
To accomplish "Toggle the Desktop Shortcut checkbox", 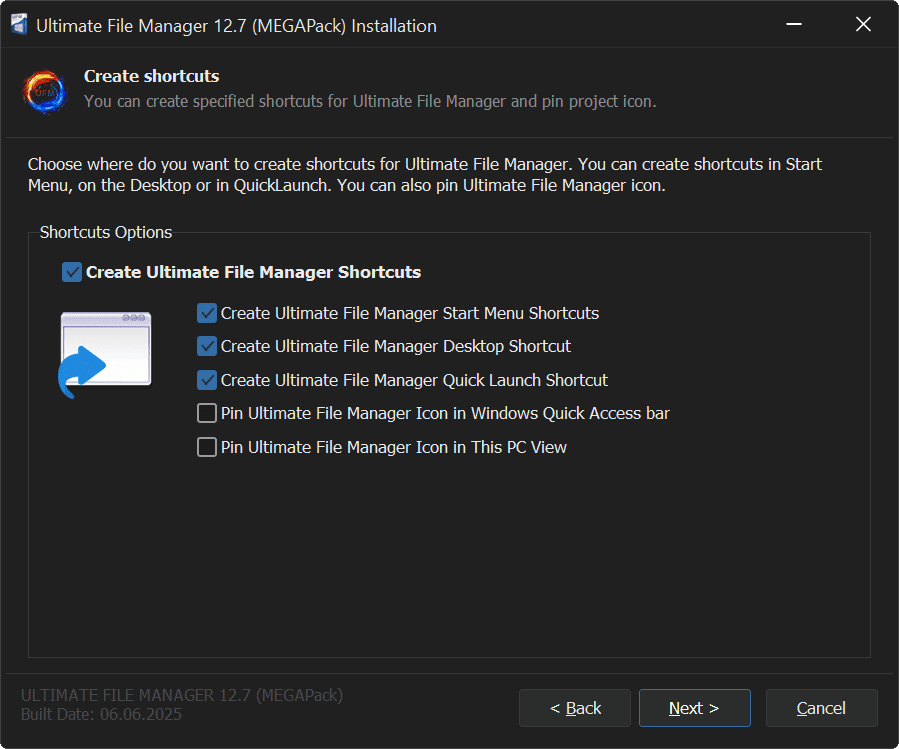I will (207, 346).
